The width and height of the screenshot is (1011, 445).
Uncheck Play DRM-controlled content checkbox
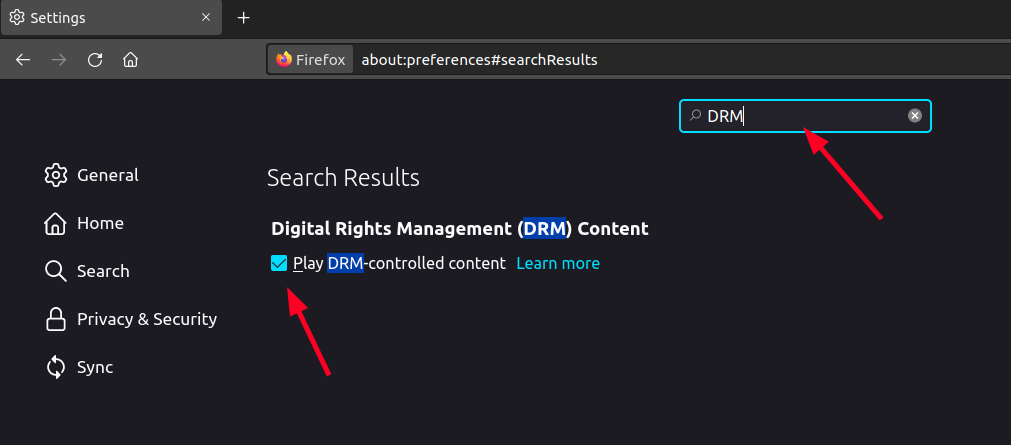click(279, 263)
